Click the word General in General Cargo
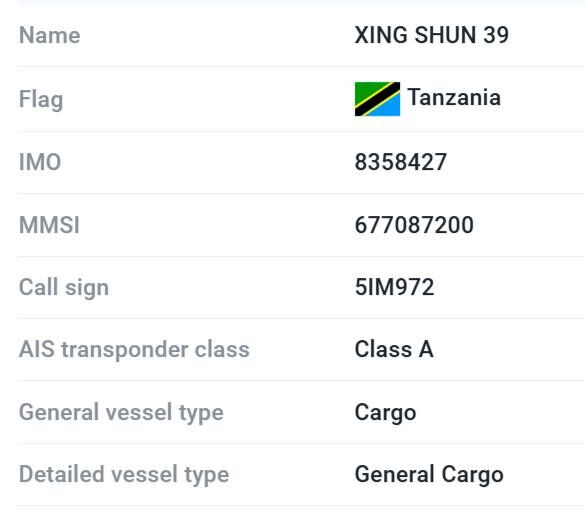 pyautogui.click(x=395, y=474)
